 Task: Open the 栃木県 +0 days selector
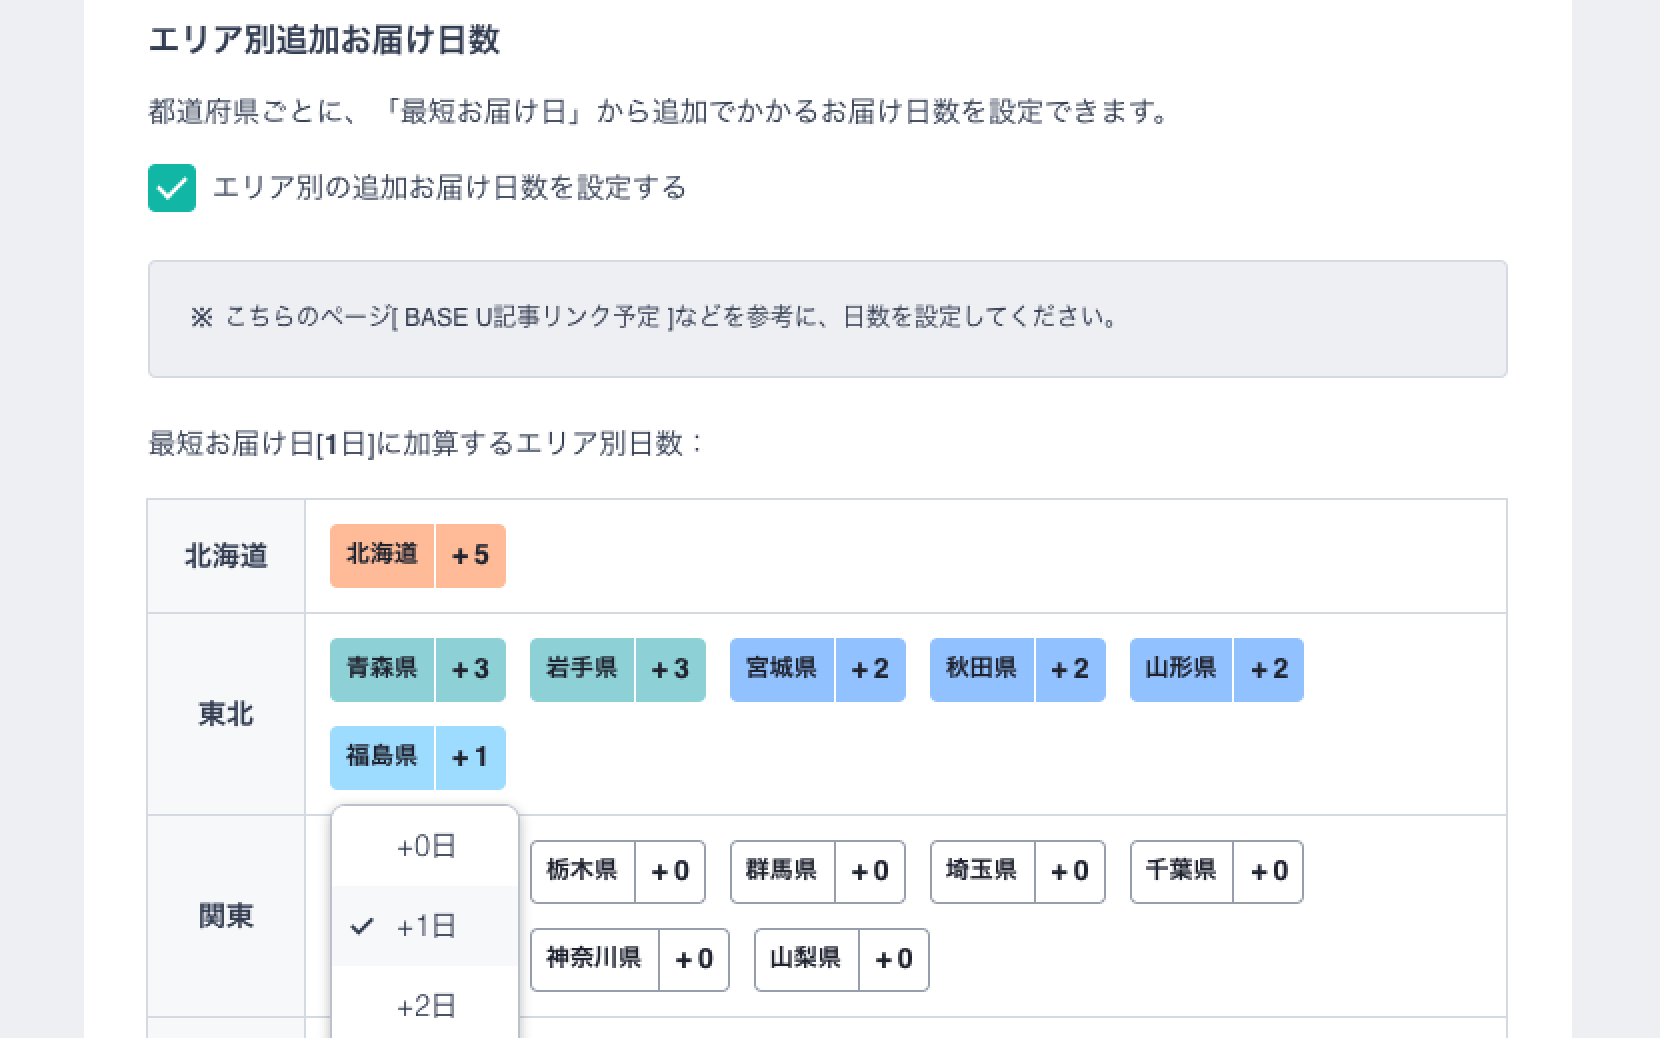coord(618,872)
